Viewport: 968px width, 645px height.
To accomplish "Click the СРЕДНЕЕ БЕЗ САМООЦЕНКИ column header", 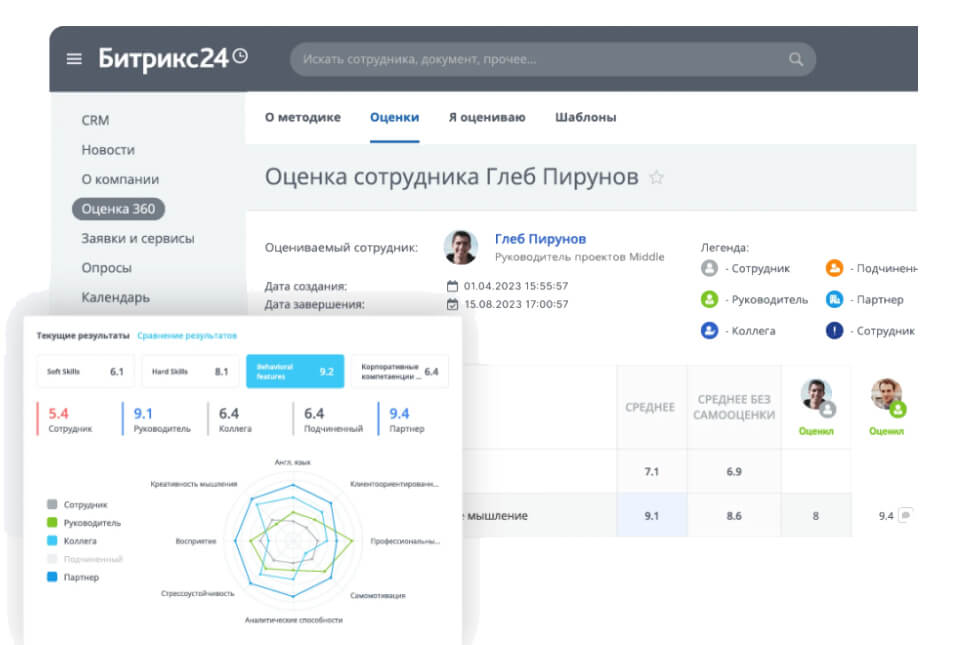I will [734, 407].
